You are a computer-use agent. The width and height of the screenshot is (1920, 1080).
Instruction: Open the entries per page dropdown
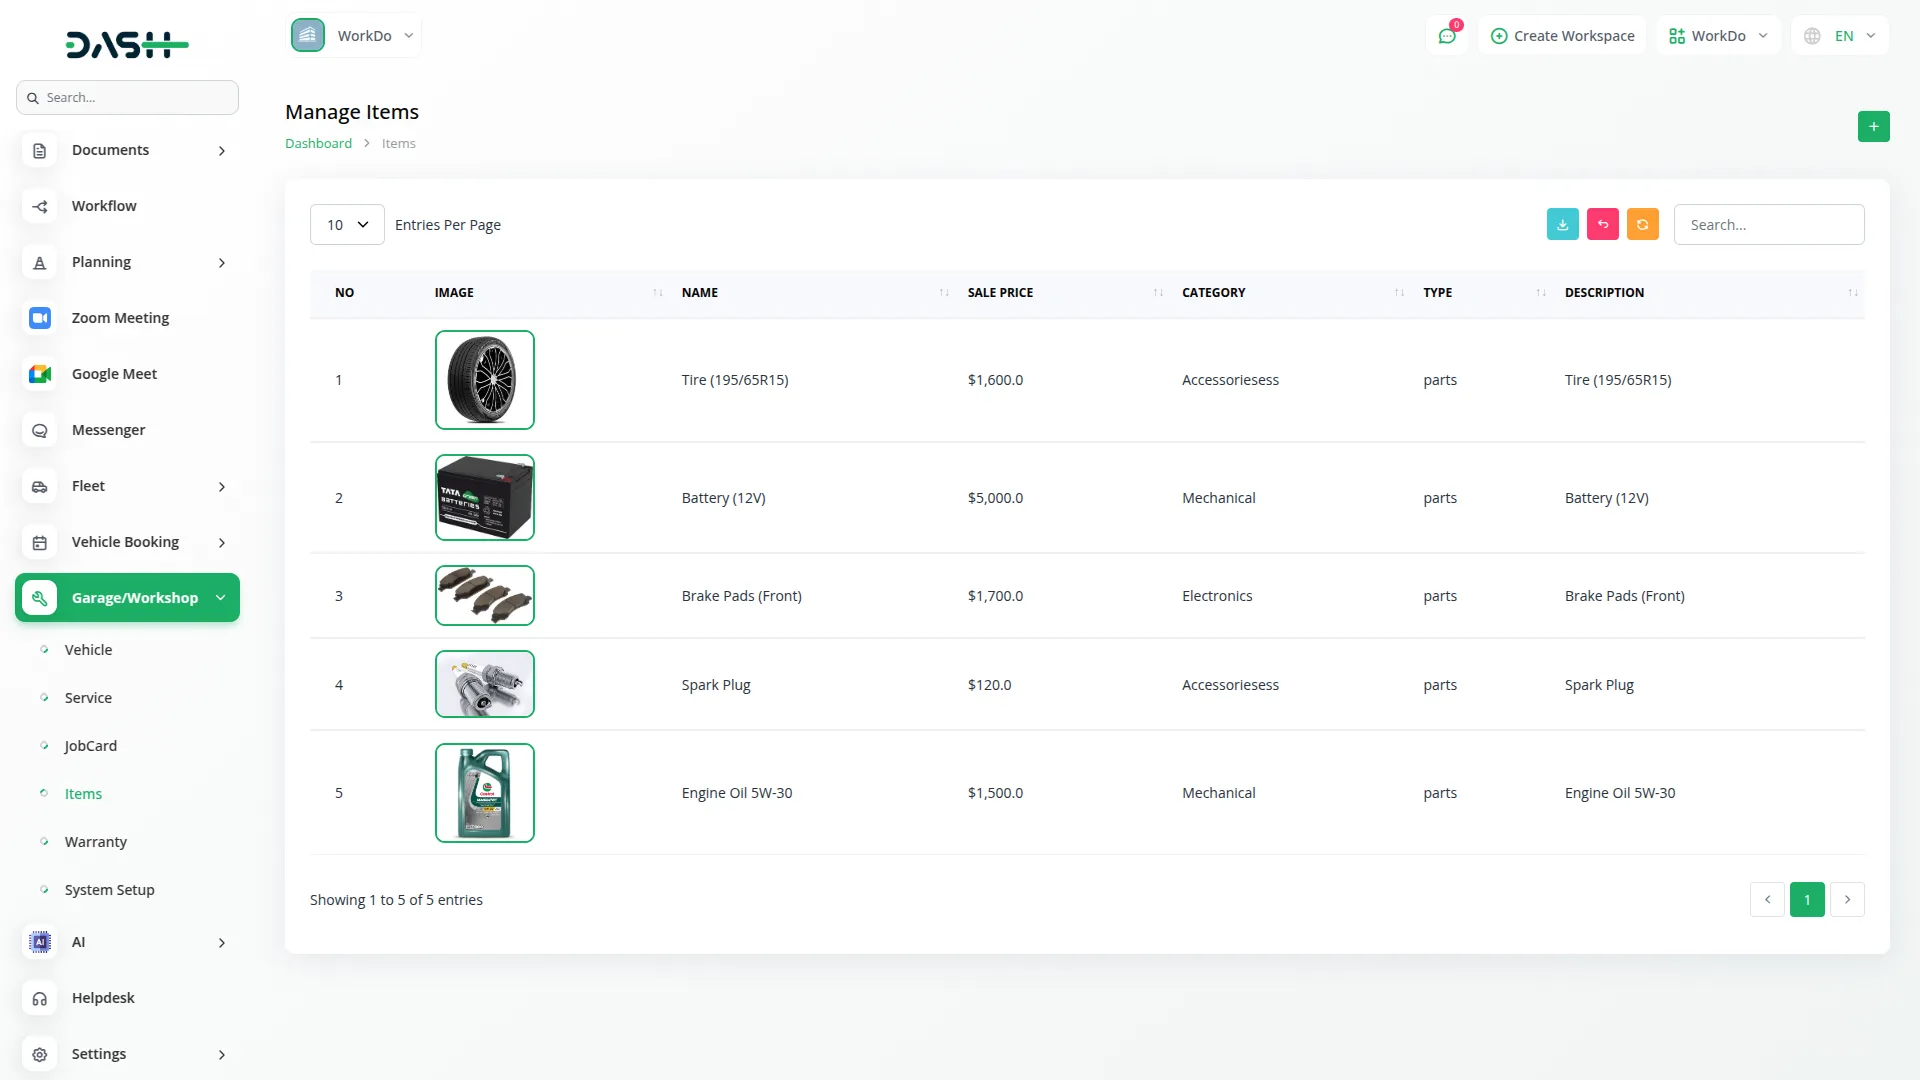point(347,225)
